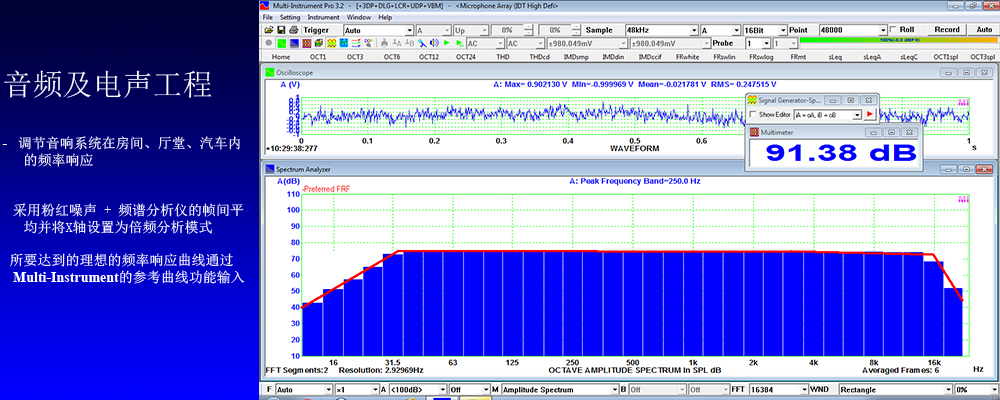This screenshot has height=400, width=1000.
Task: Open the Probe 1 dropdown
Action: click(x=758, y=43)
